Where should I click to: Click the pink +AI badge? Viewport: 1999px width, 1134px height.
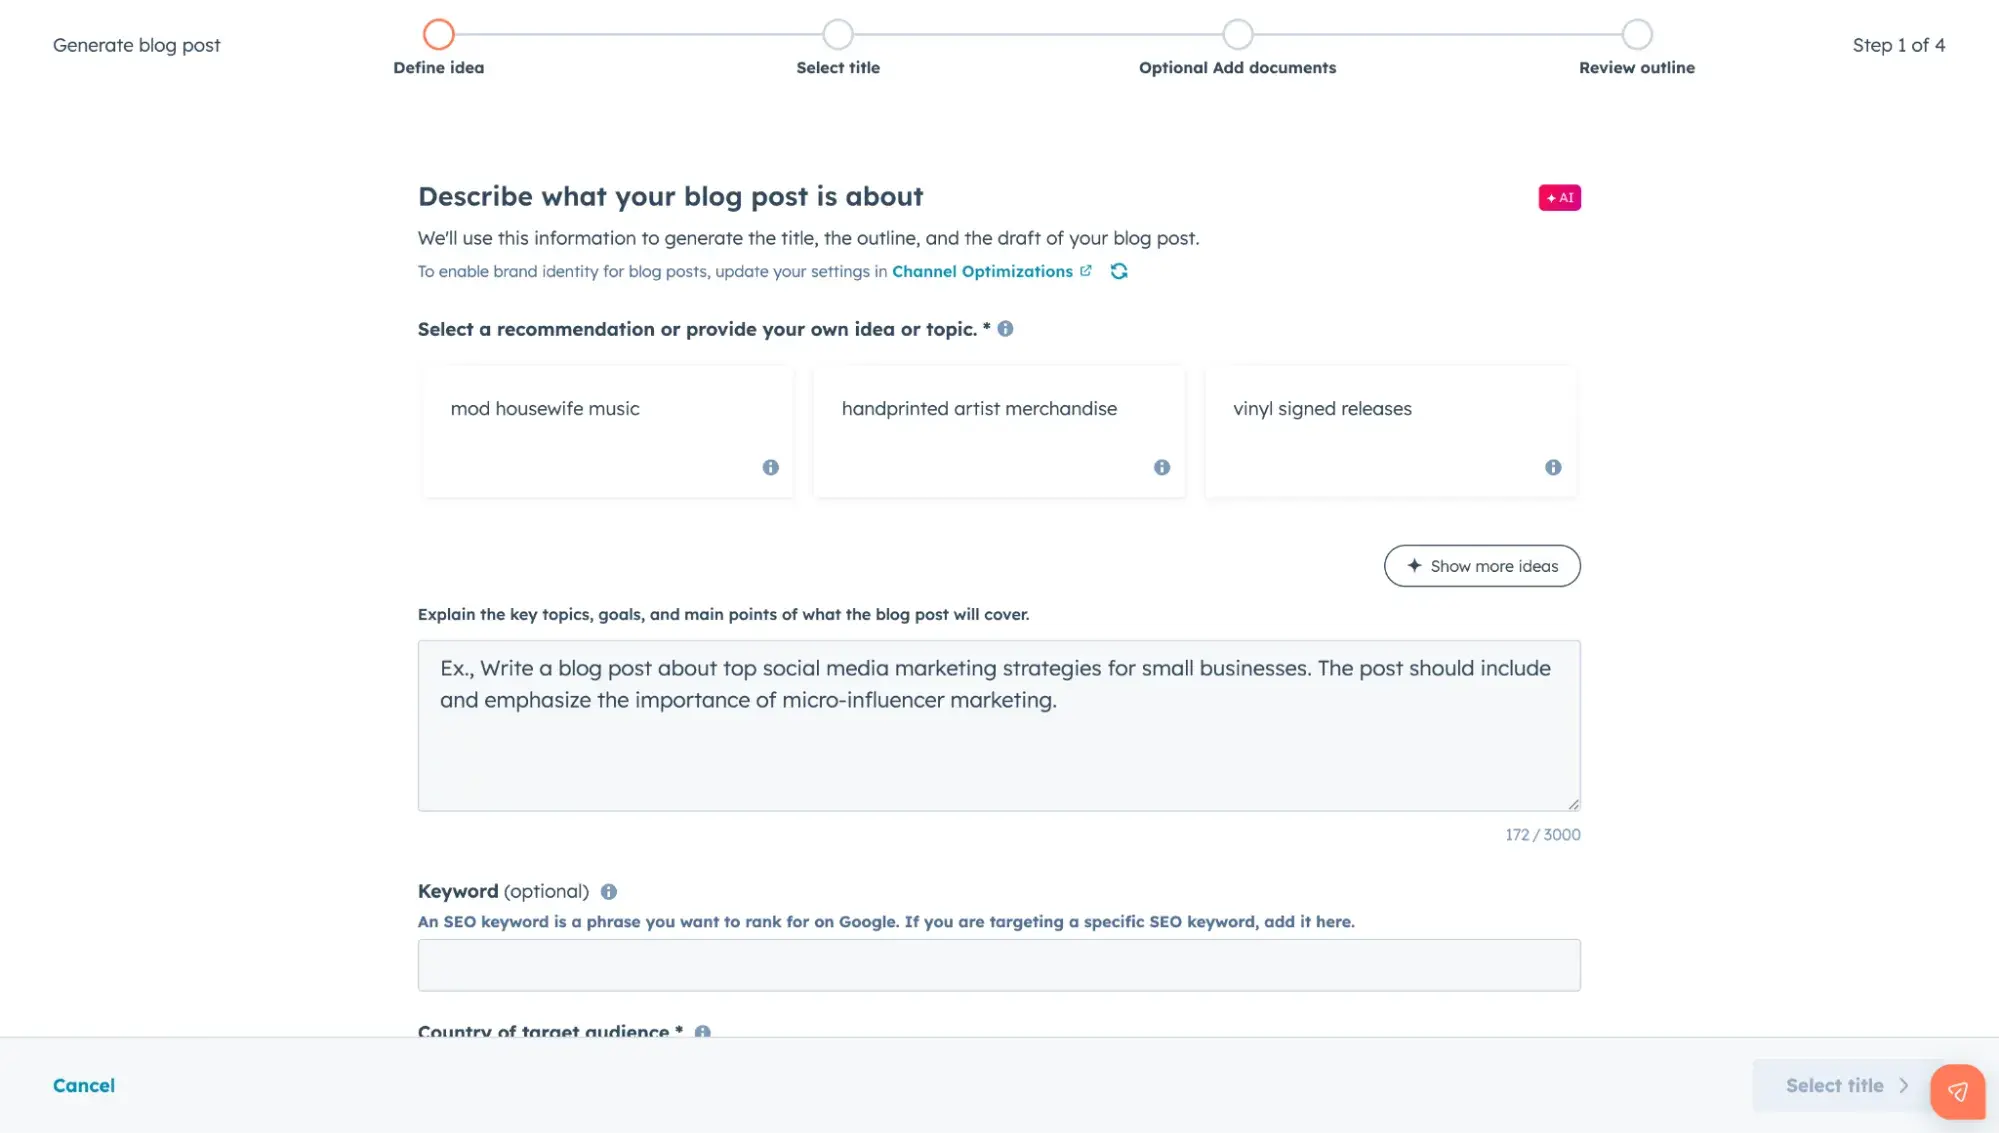pos(1559,197)
